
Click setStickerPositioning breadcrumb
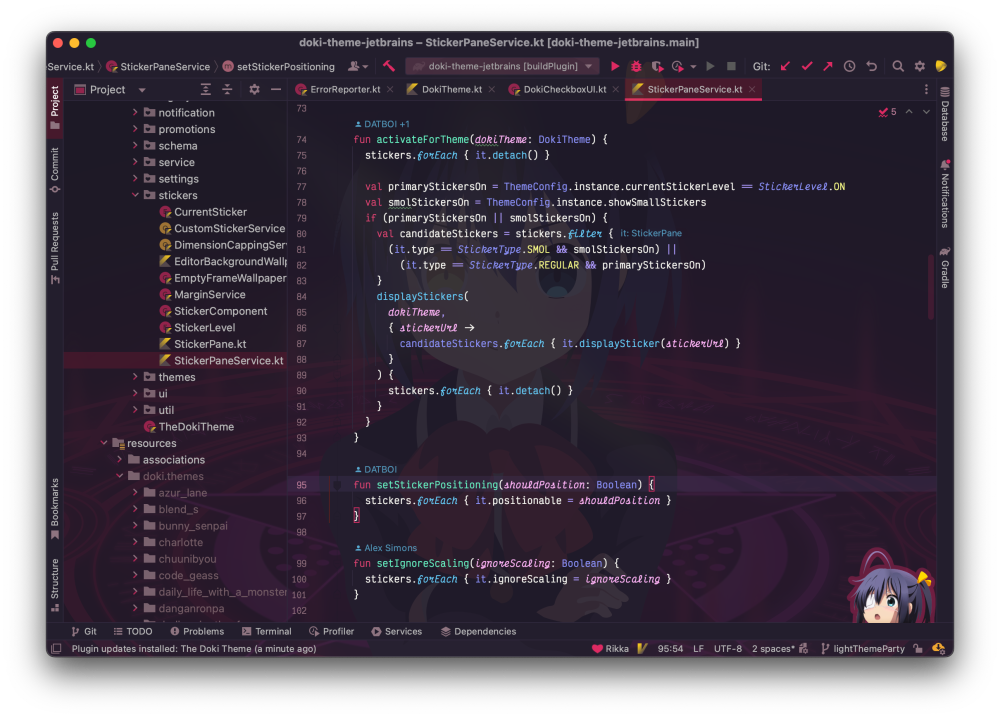279,66
